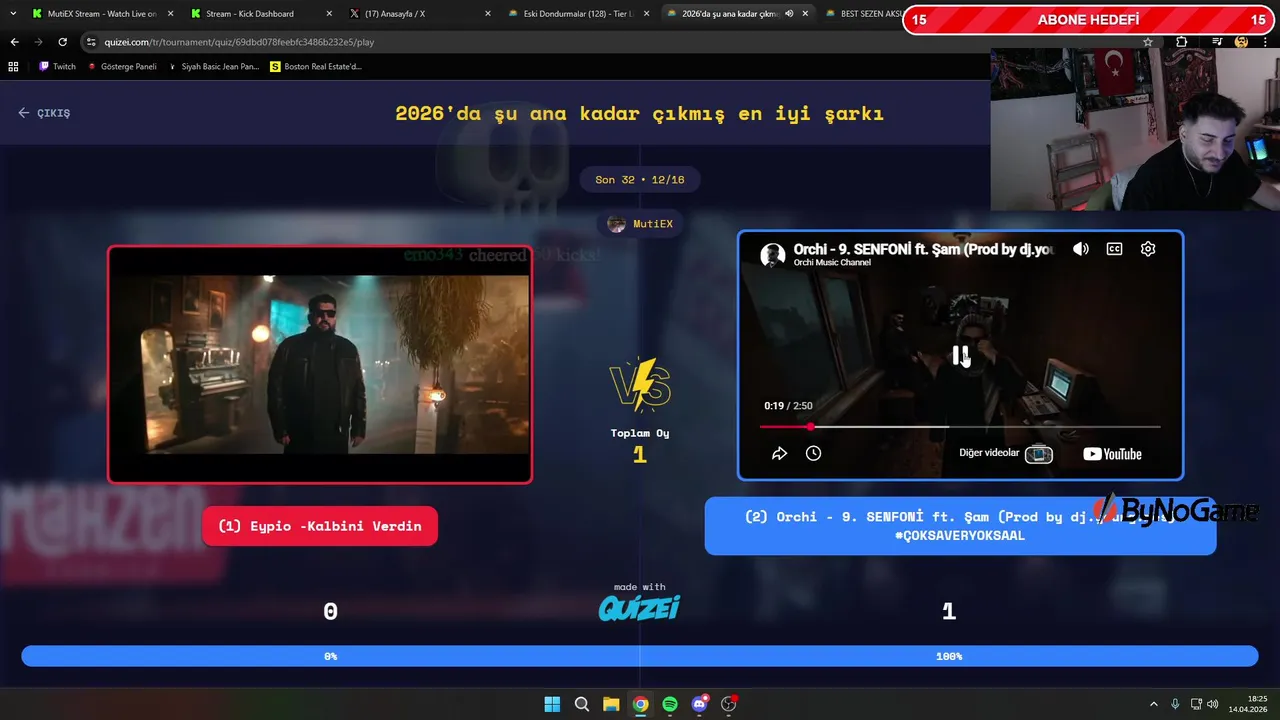
Task: Open File Explorer from taskbar
Action: click(611, 704)
